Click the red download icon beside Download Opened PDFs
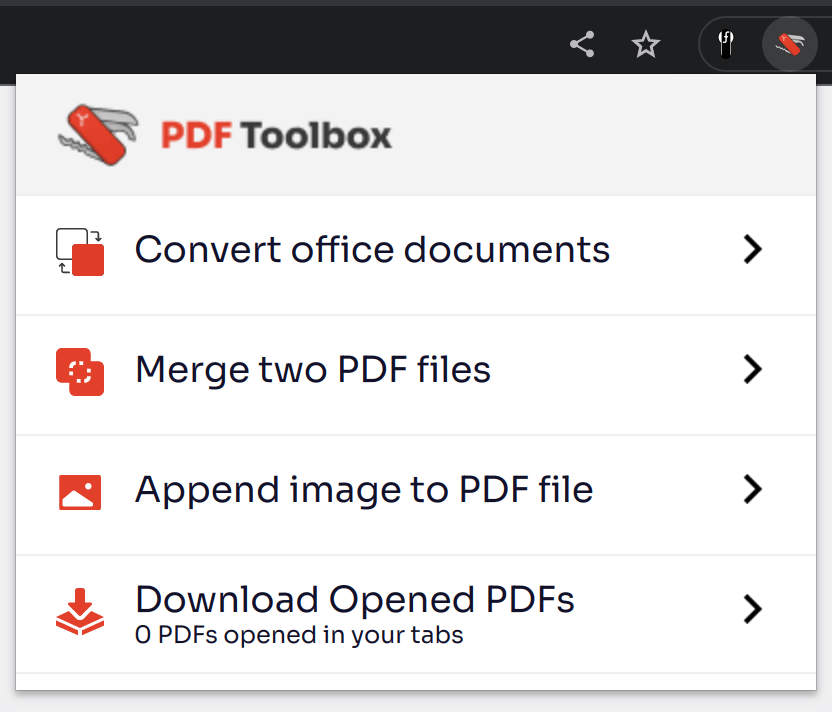832x712 pixels. pyautogui.click(x=79, y=612)
